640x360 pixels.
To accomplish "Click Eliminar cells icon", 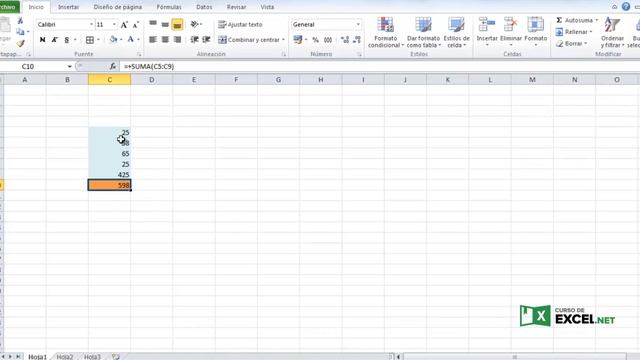I will point(511,25).
